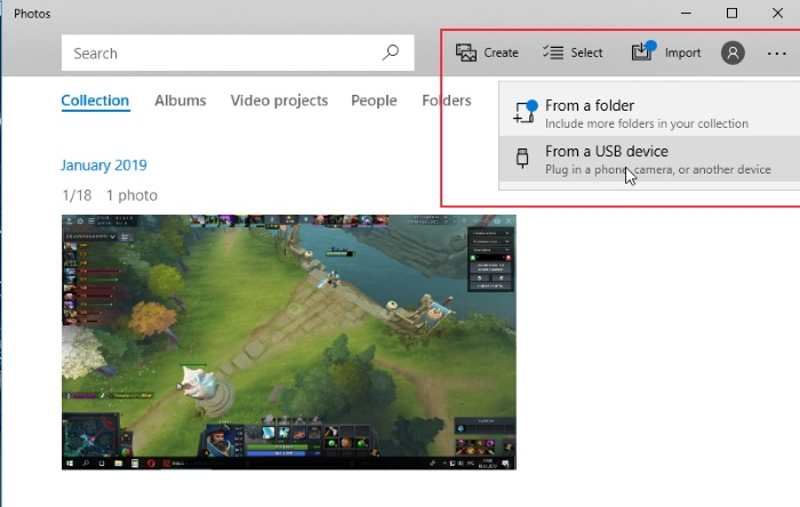Click the folder-plus icon beside From a folder
800x507 pixels.
[524, 112]
